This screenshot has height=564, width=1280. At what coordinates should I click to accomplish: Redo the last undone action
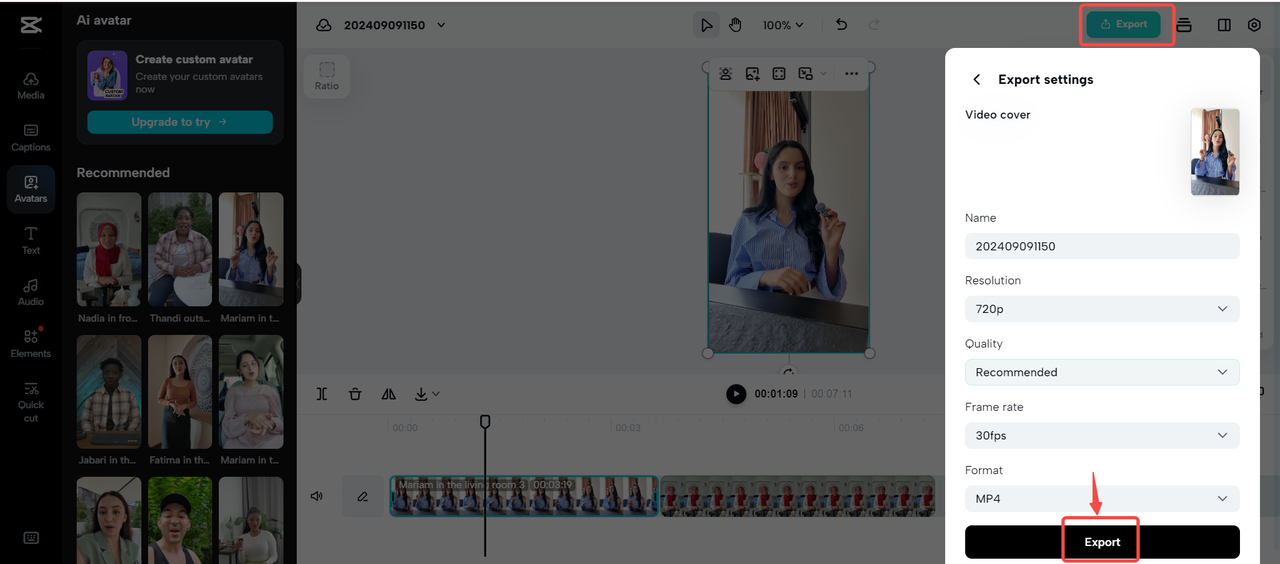click(x=875, y=25)
